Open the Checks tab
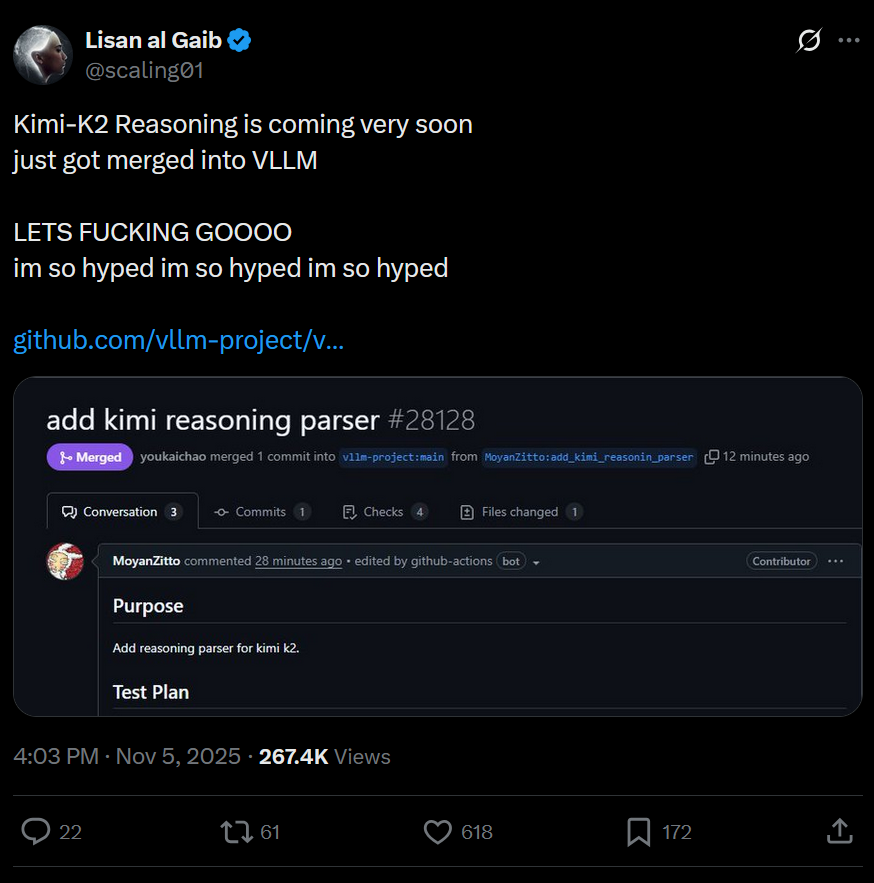The width and height of the screenshot is (874, 883). tap(384, 512)
